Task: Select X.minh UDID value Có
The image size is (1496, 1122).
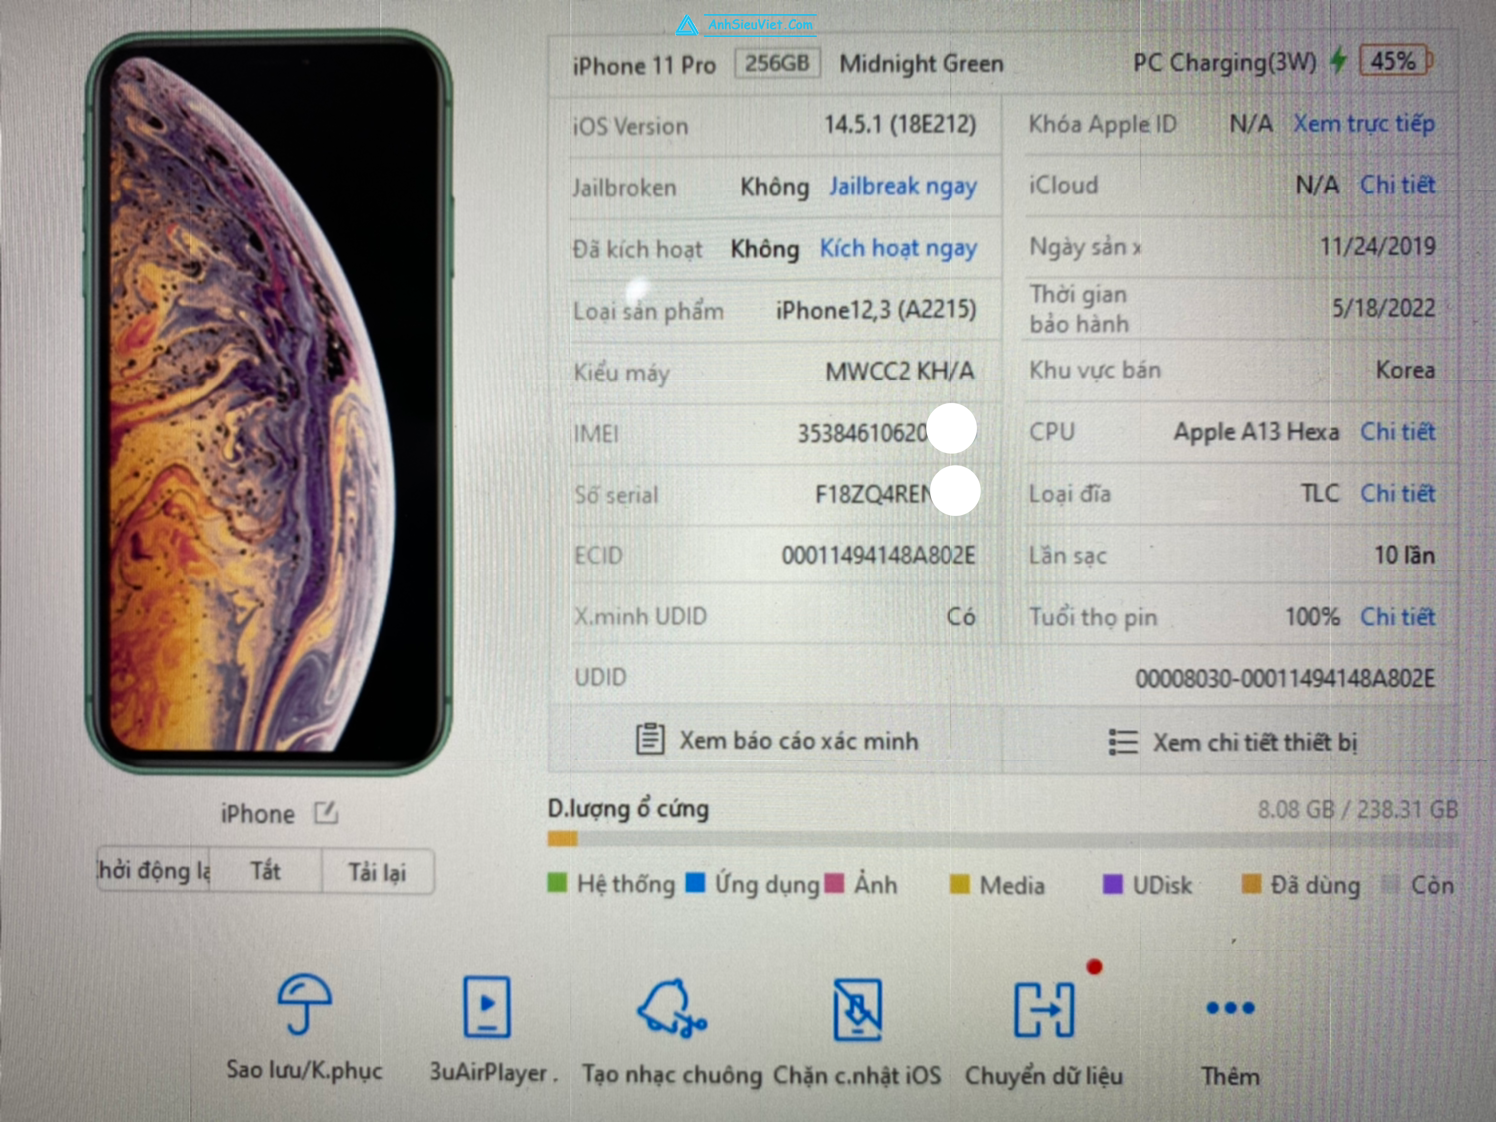Action: click(x=961, y=617)
